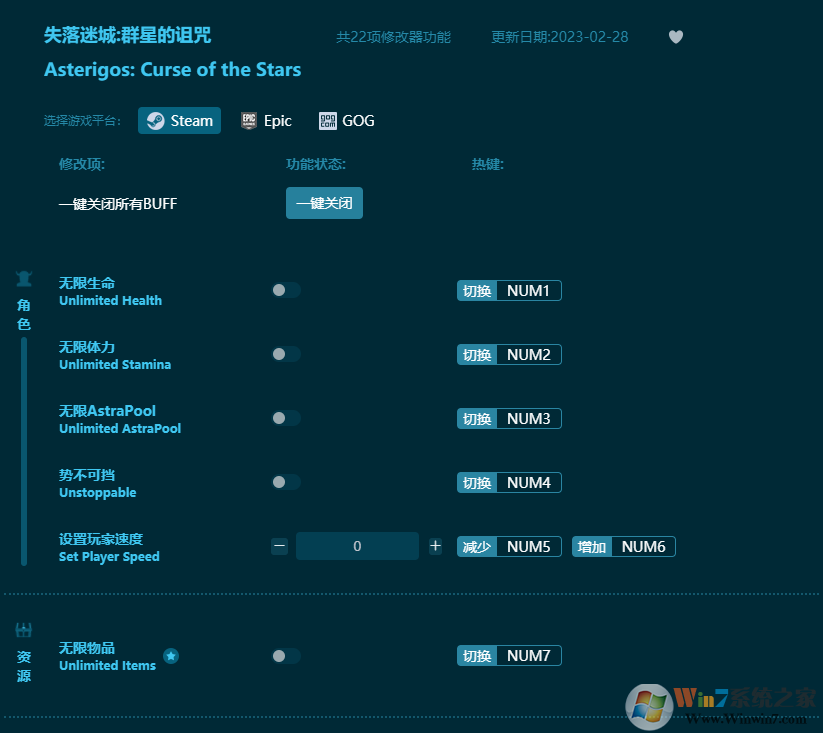This screenshot has height=733, width=823.
Task: Click the NUM6 increase speed hotkey
Action: click(x=642, y=547)
